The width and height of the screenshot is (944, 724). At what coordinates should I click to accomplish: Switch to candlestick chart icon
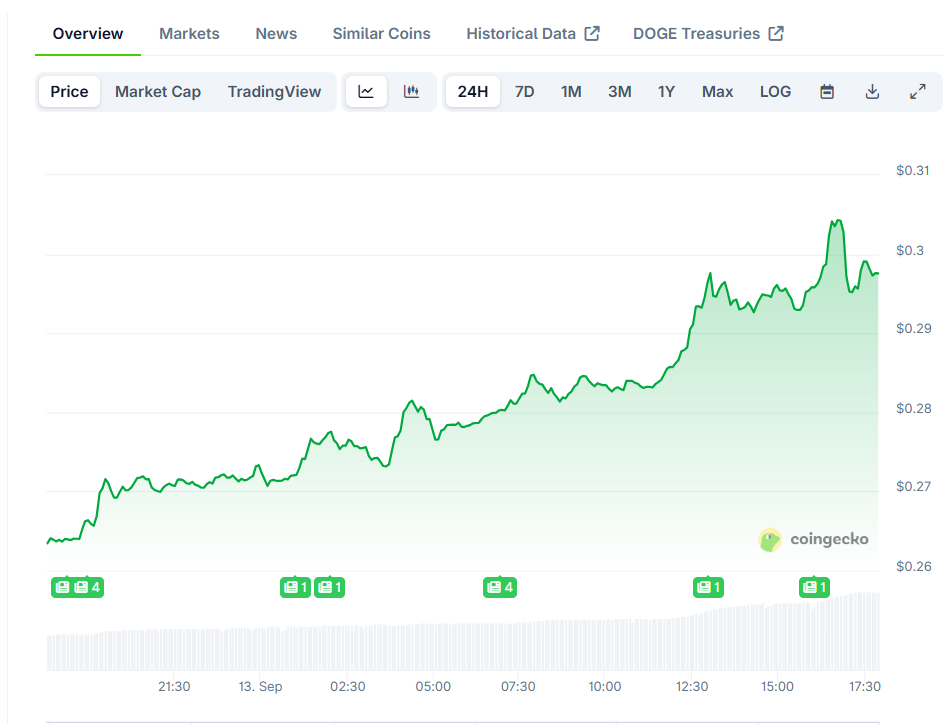tap(411, 91)
